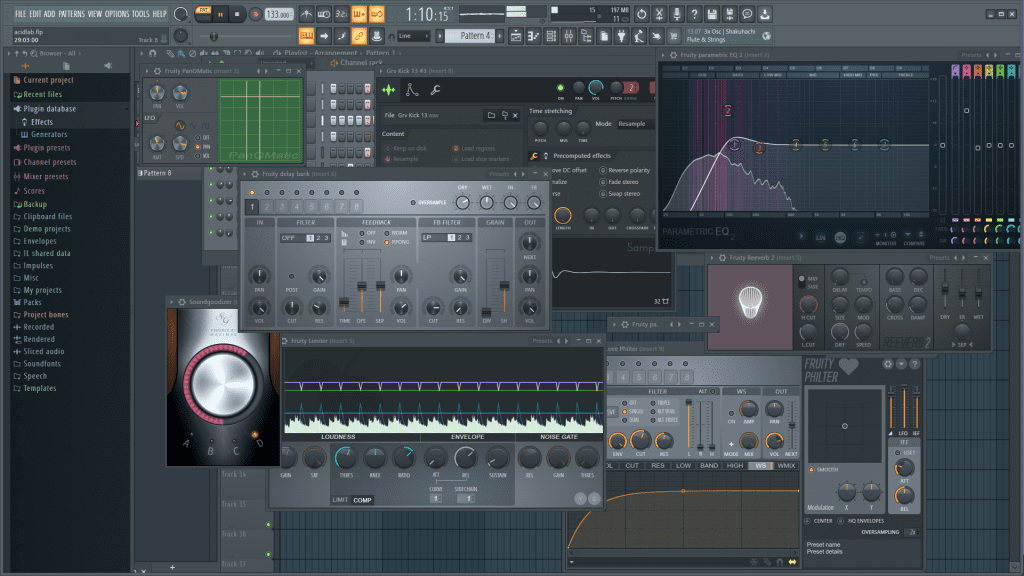Click the Playlist icon in the toolbar

(x=518, y=34)
